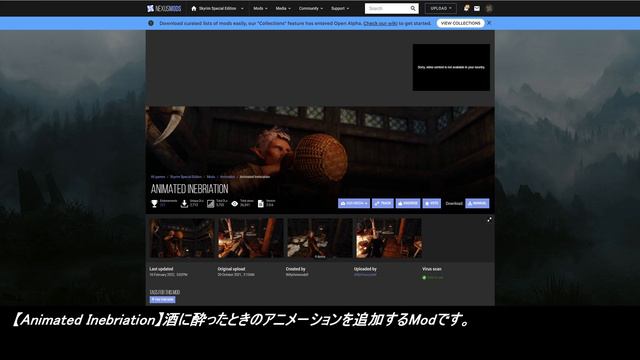The height and width of the screenshot is (360, 640).
Task: Click the home icon in navbar
Action: [194, 8]
